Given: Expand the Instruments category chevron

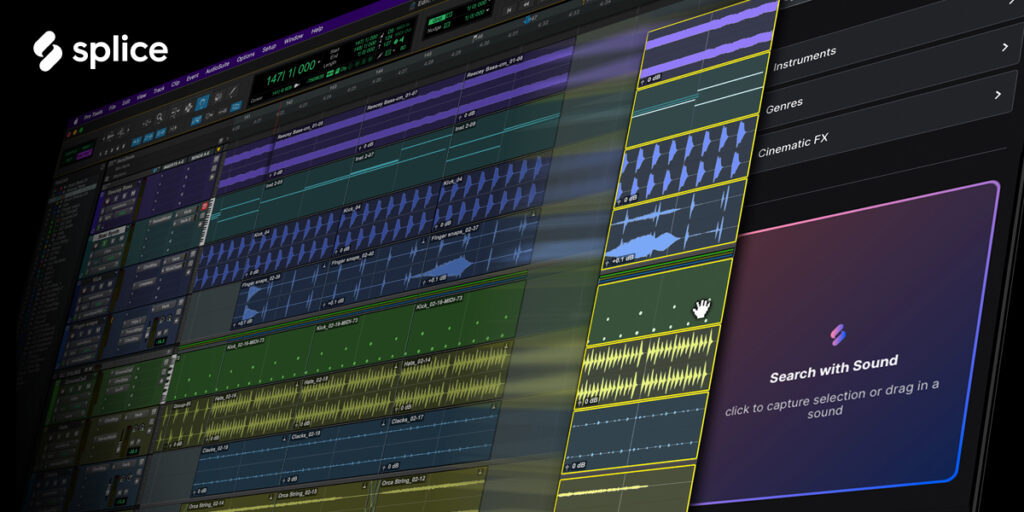Looking at the screenshot, I should 1004,46.
